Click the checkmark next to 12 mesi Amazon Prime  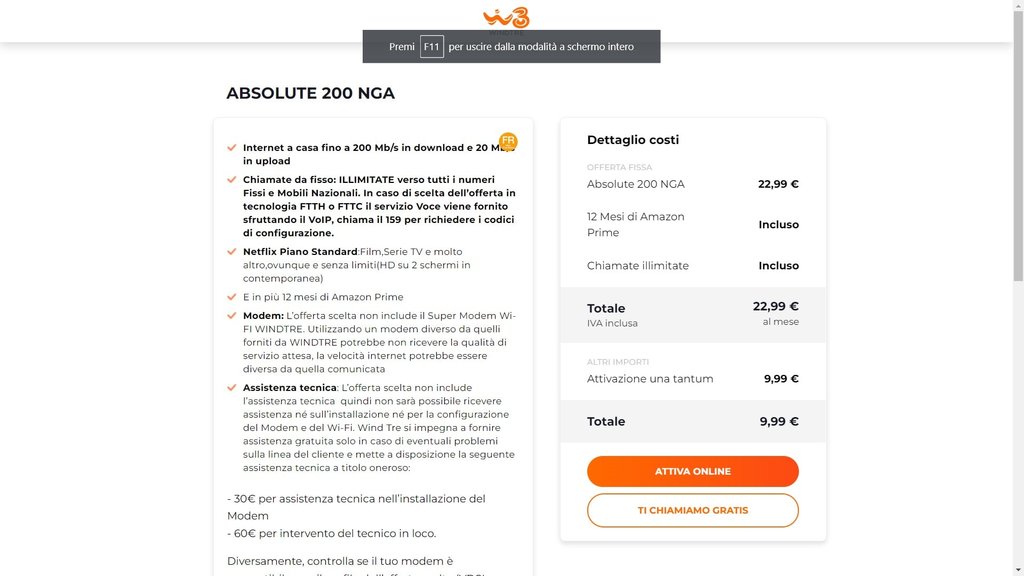[x=232, y=297]
